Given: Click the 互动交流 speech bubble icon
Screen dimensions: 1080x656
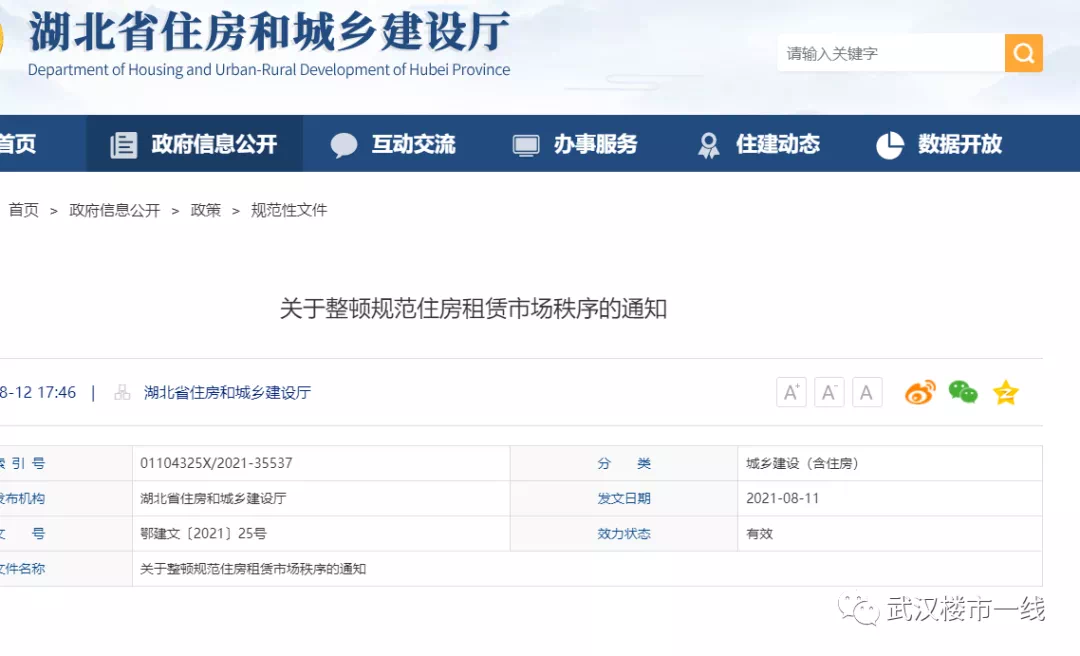Looking at the screenshot, I should 344,145.
